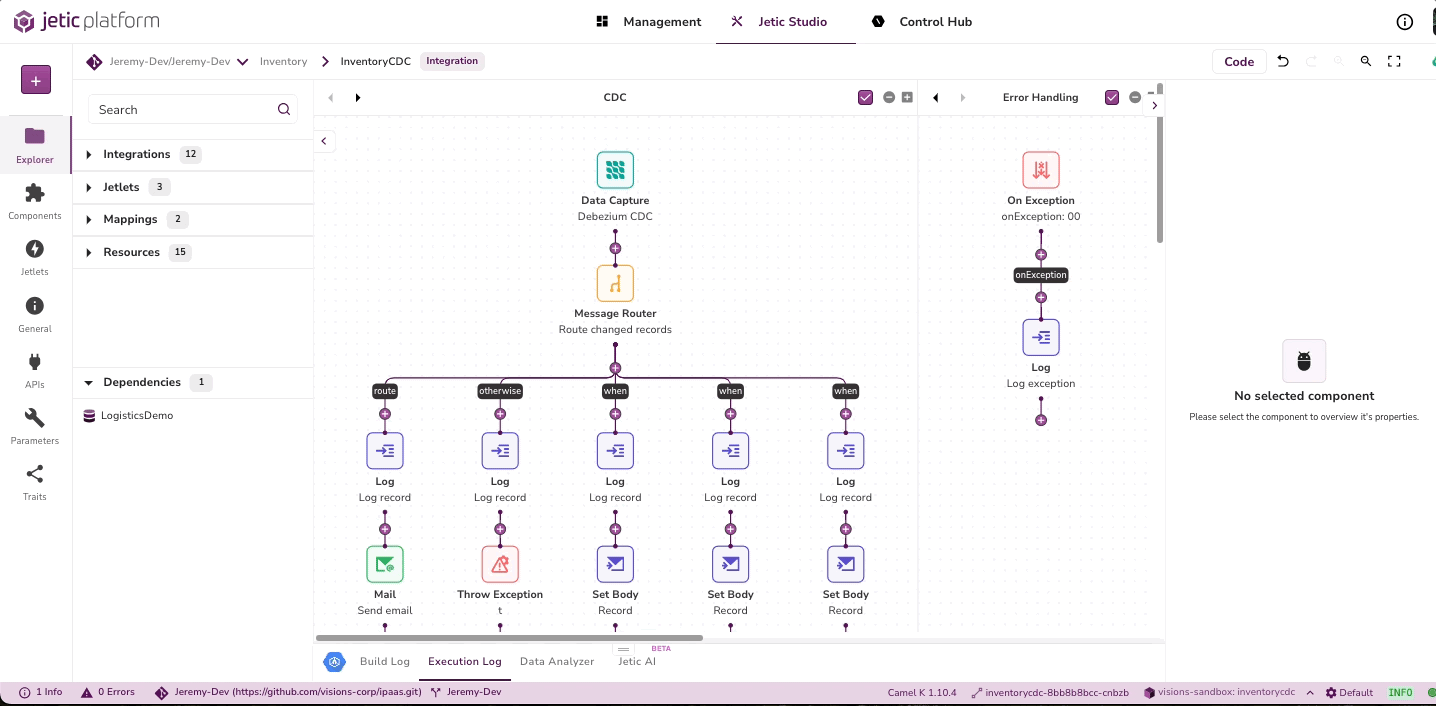Image resolution: width=1436 pixels, height=706 pixels.
Task: Click the LogisticsDemo database icon
Action: pyautogui.click(x=90, y=416)
